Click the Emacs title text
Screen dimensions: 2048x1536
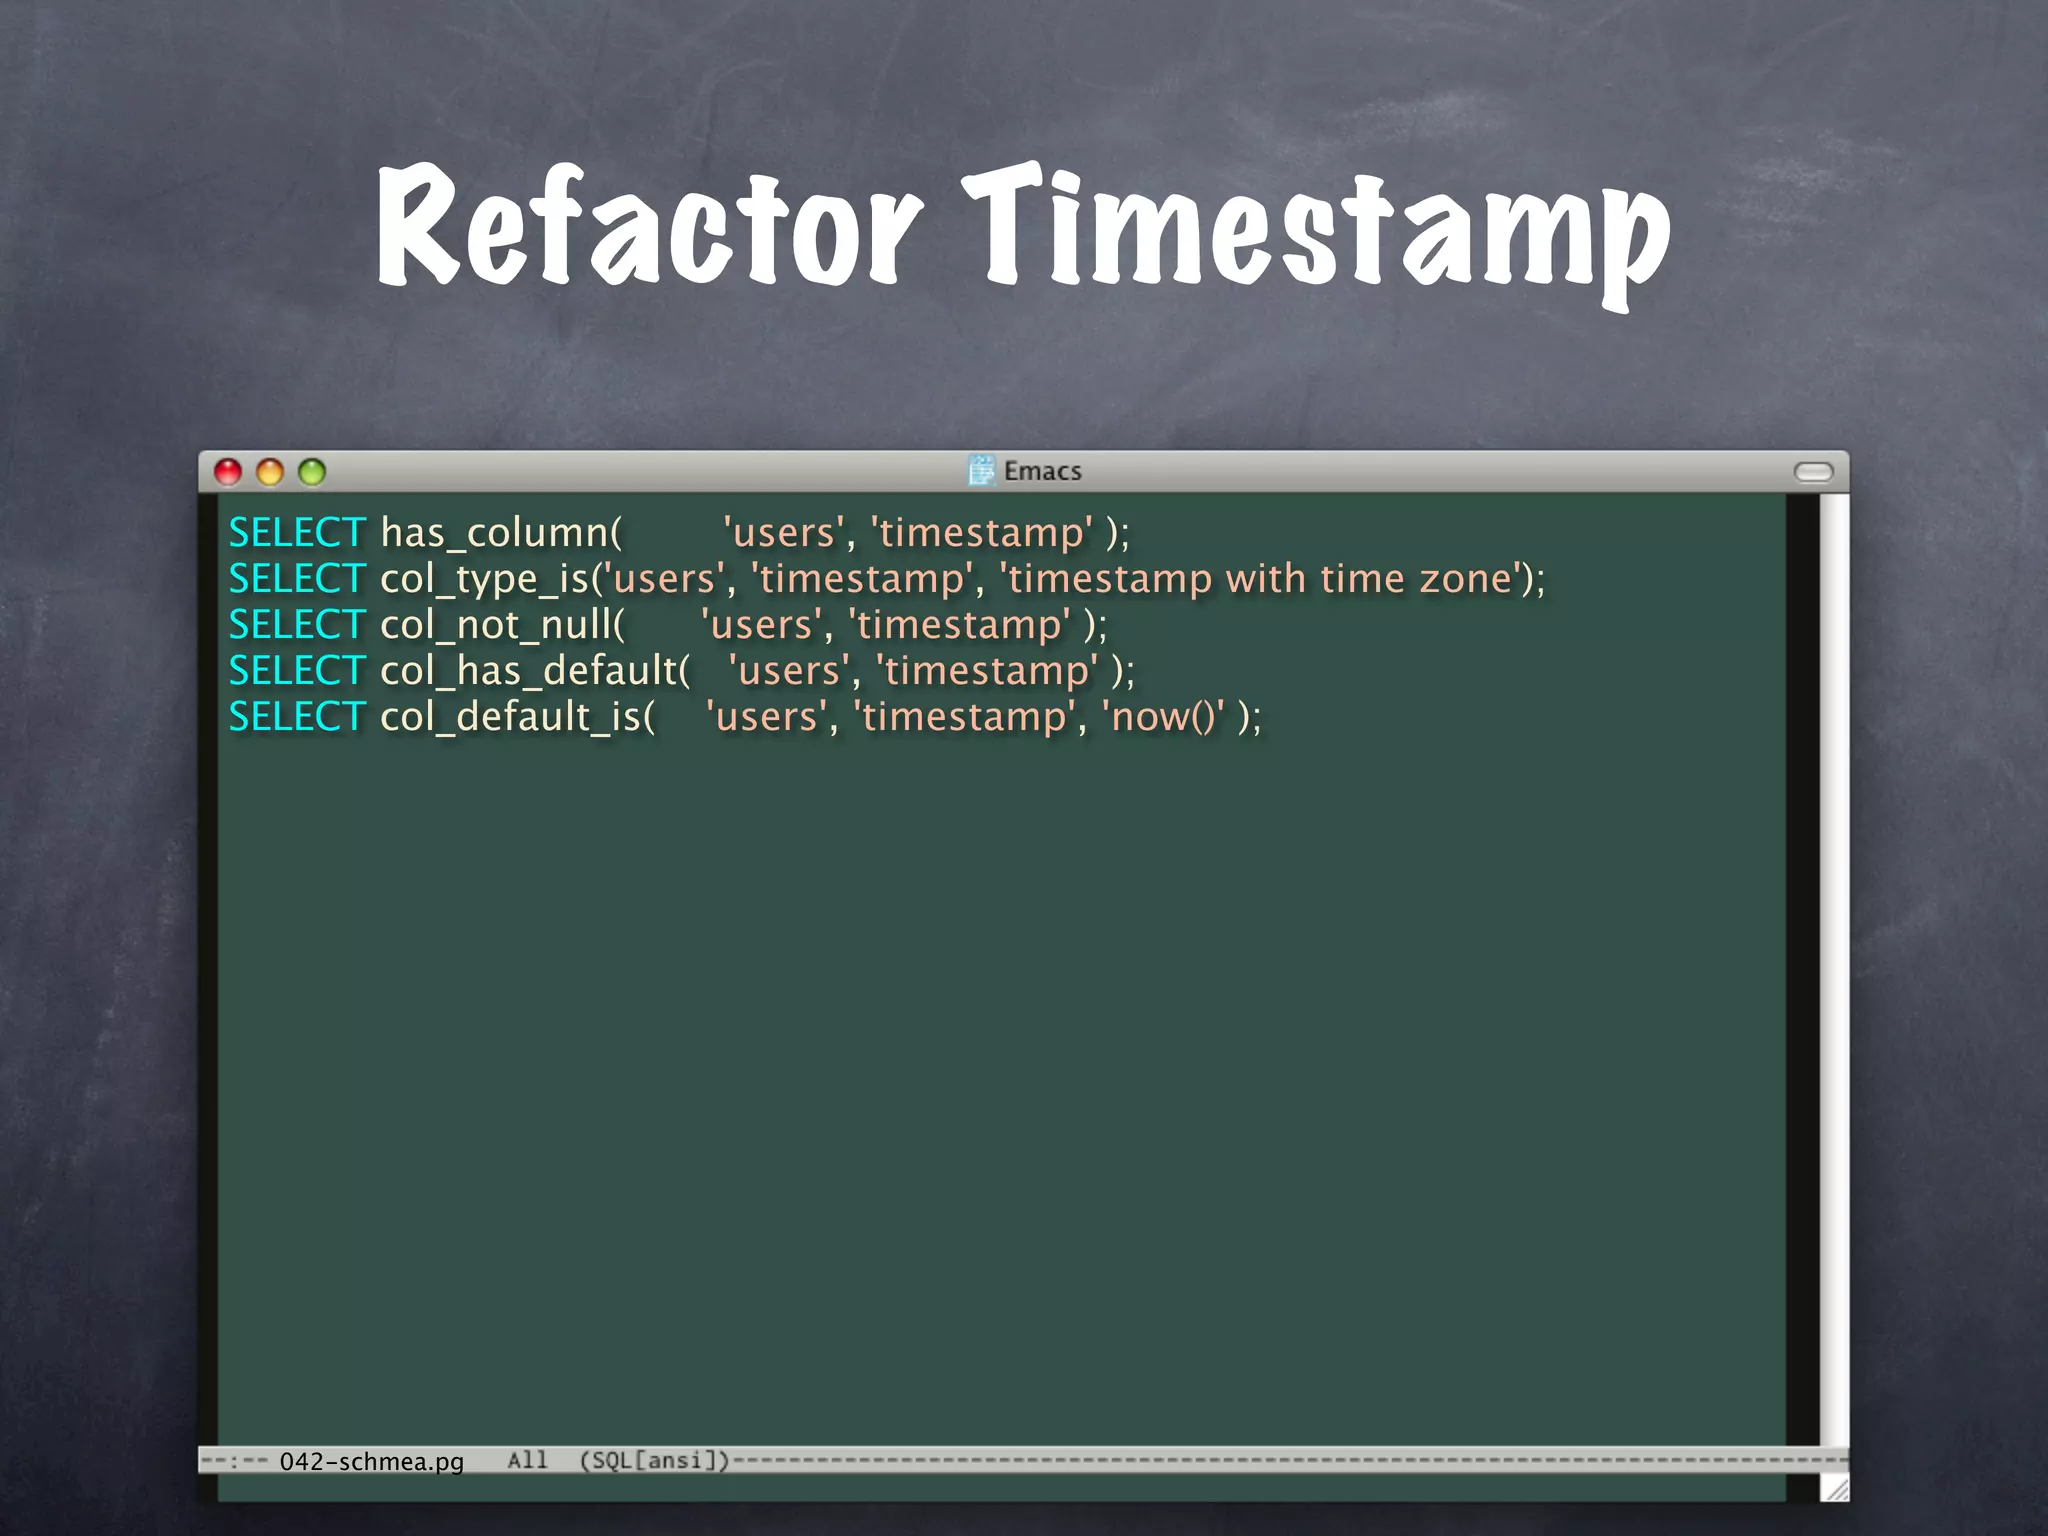pyautogui.click(x=1043, y=471)
